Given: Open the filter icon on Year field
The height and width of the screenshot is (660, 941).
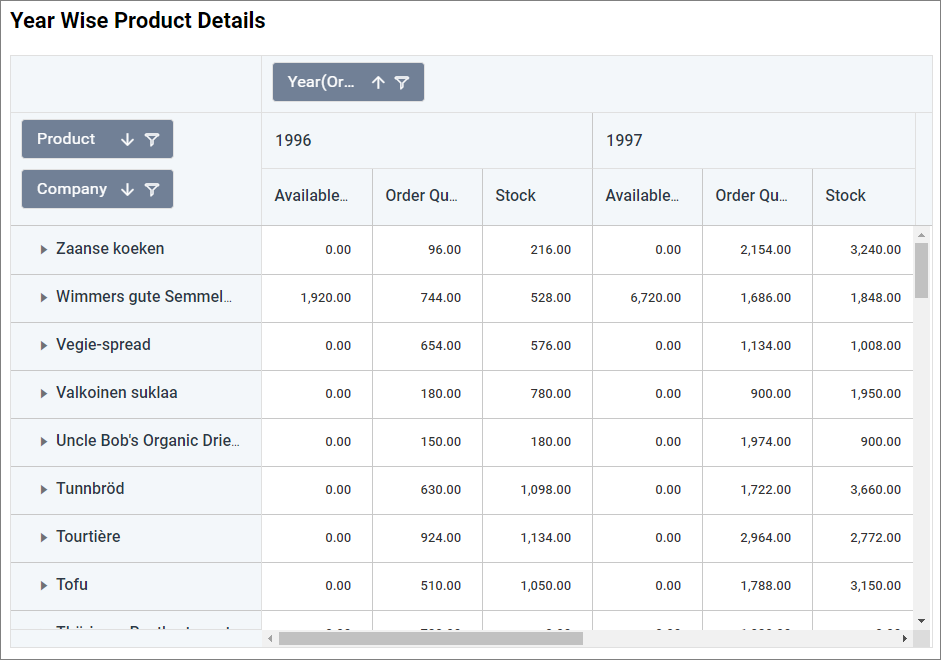Looking at the screenshot, I should [401, 83].
